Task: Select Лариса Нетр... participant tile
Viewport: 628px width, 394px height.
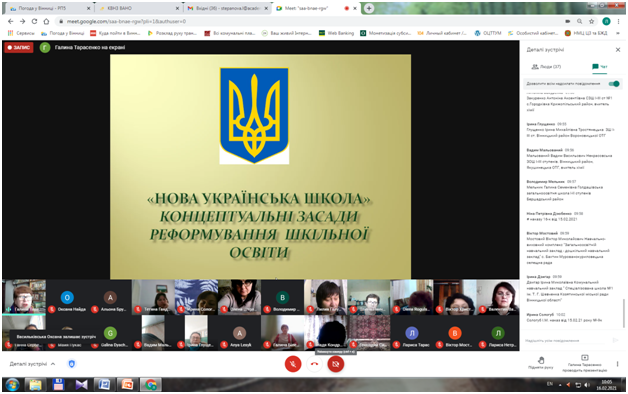Action: pos(498,333)
